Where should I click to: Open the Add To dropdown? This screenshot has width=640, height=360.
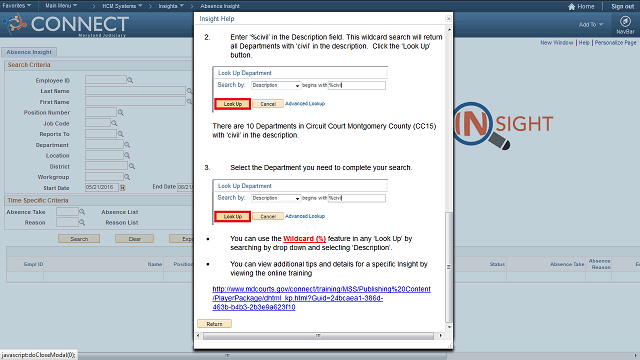pos(590,24)
